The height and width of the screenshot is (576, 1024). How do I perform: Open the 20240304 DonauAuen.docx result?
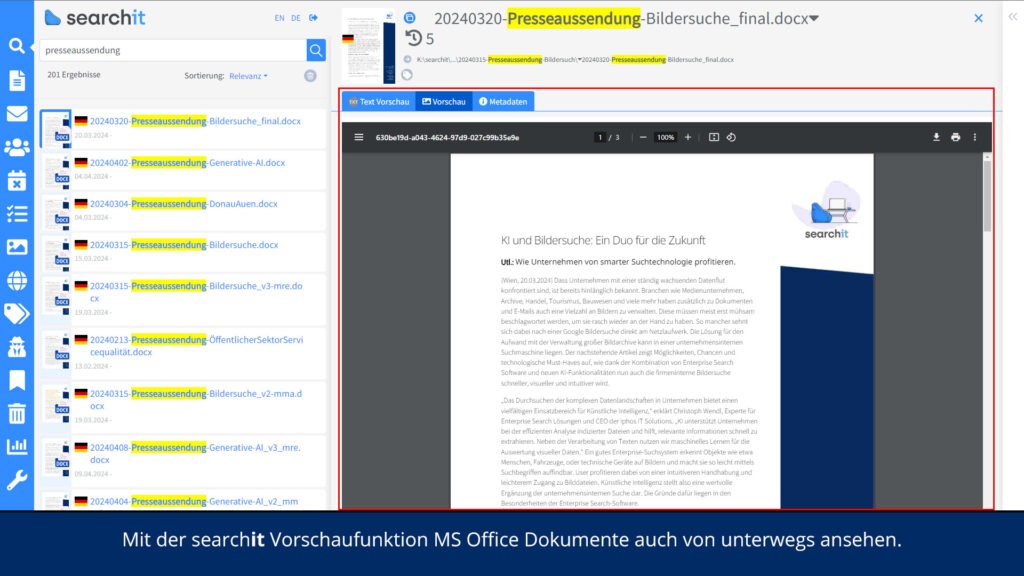(x=183, y=204)
